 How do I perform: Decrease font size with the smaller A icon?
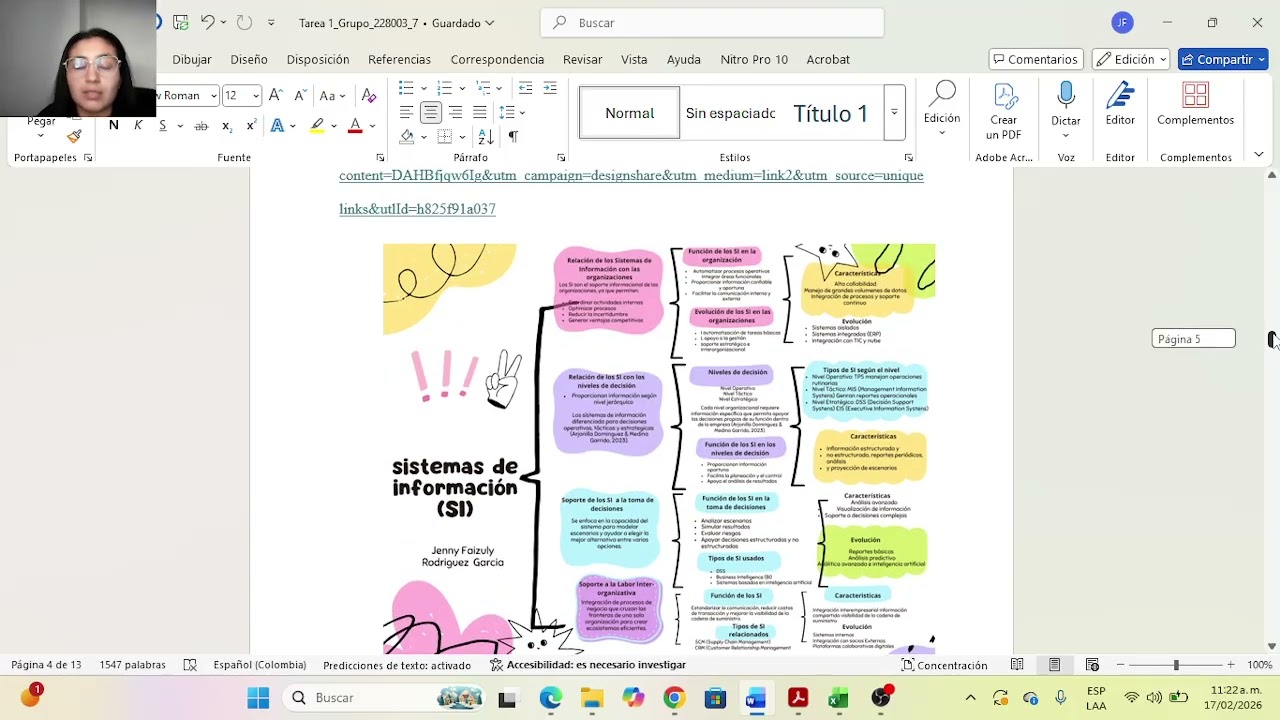pyautogui.click(x=300, y=95)
